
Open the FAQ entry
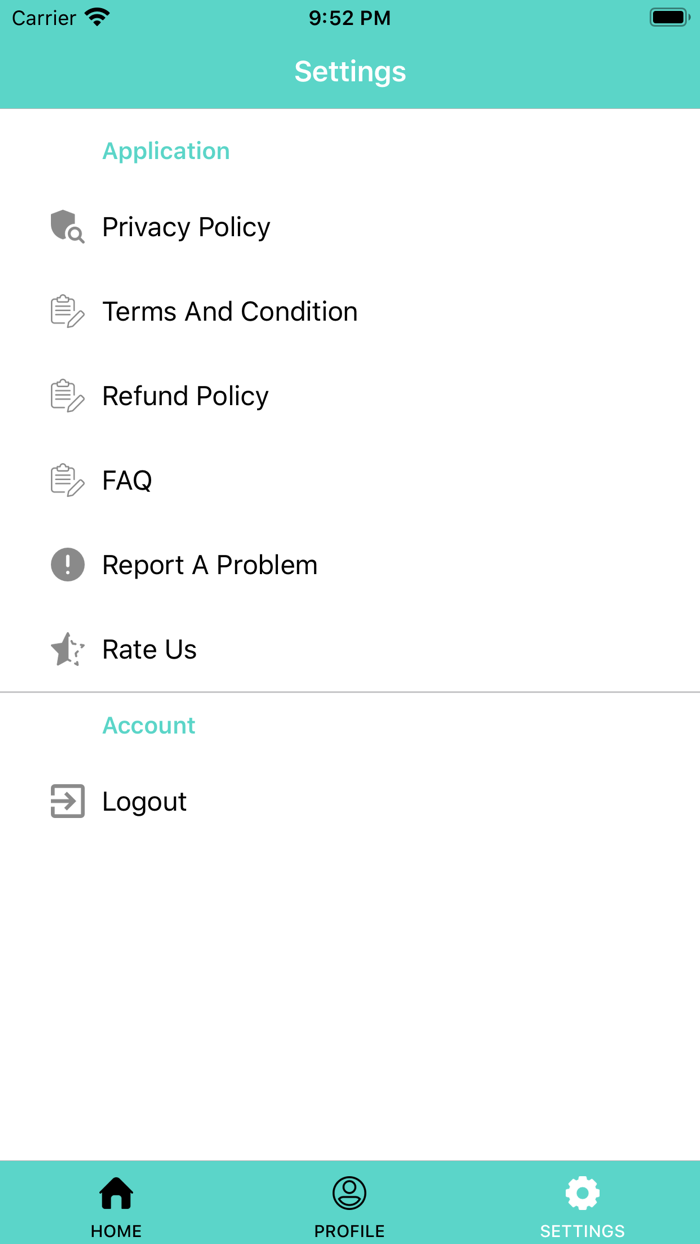pyautogui.click(x=127, y=481)
